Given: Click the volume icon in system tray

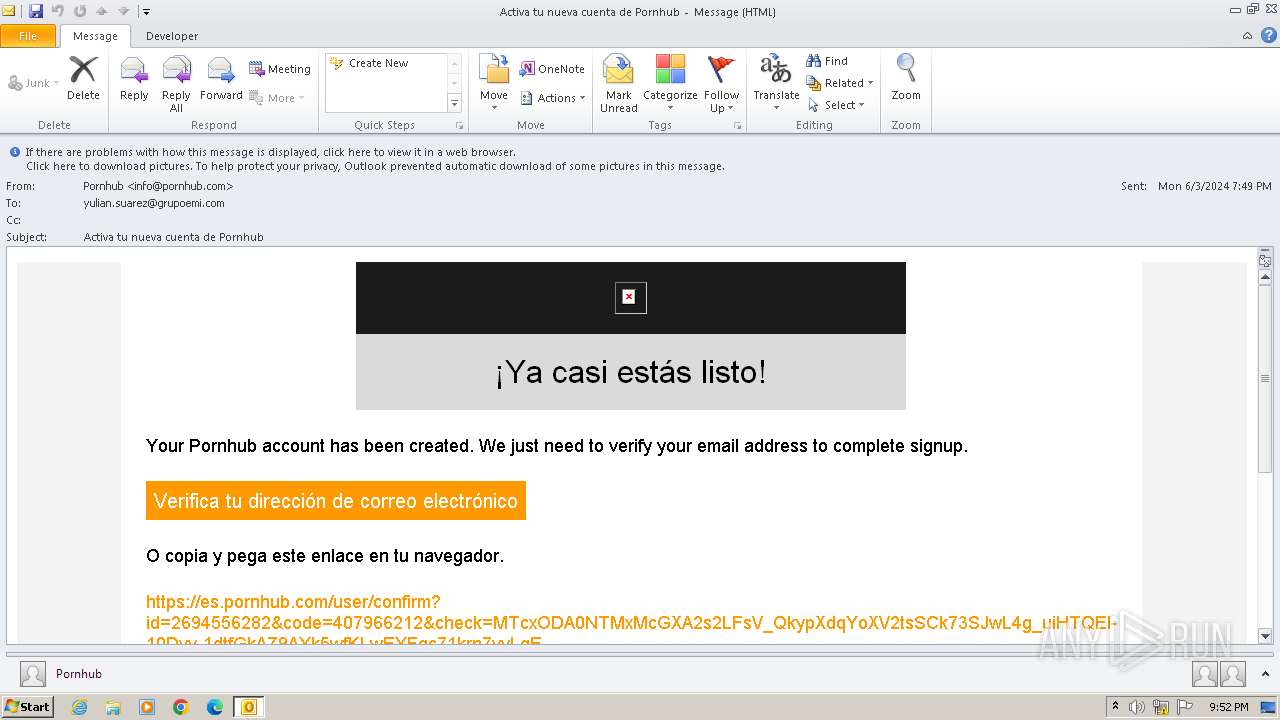Looking at the screenshot, I should 1138,707.
